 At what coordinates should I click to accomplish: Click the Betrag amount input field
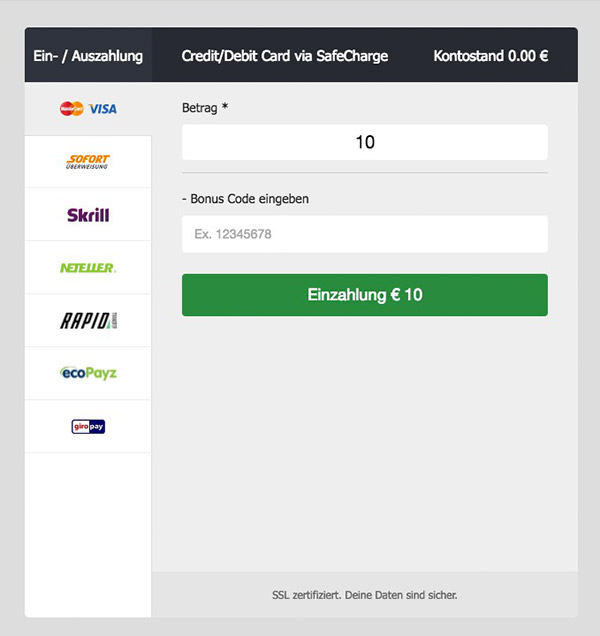tap(365, 142)
